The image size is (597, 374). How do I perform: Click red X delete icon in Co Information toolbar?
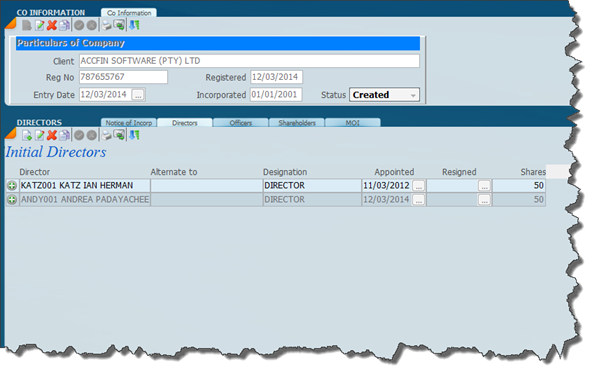[52, 26]
